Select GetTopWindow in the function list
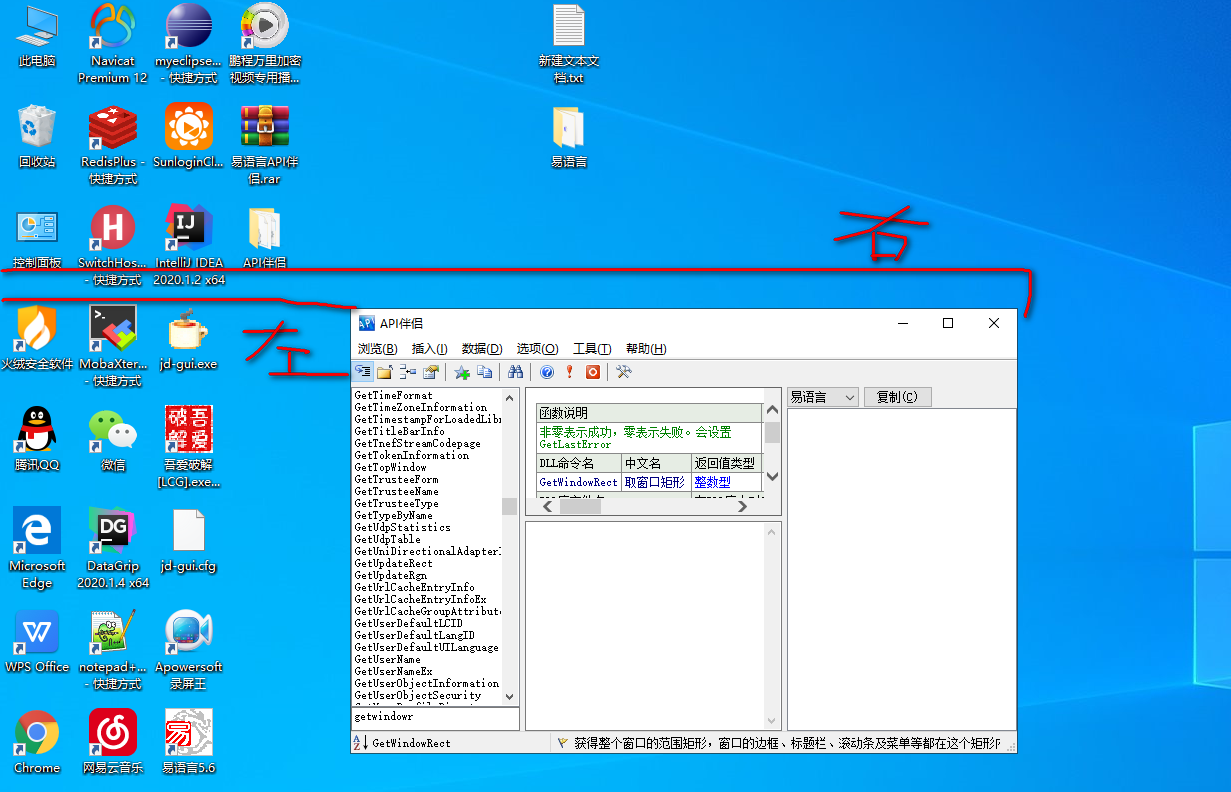The width and height of the screenshot is (1231, 792). pos(390,467)
